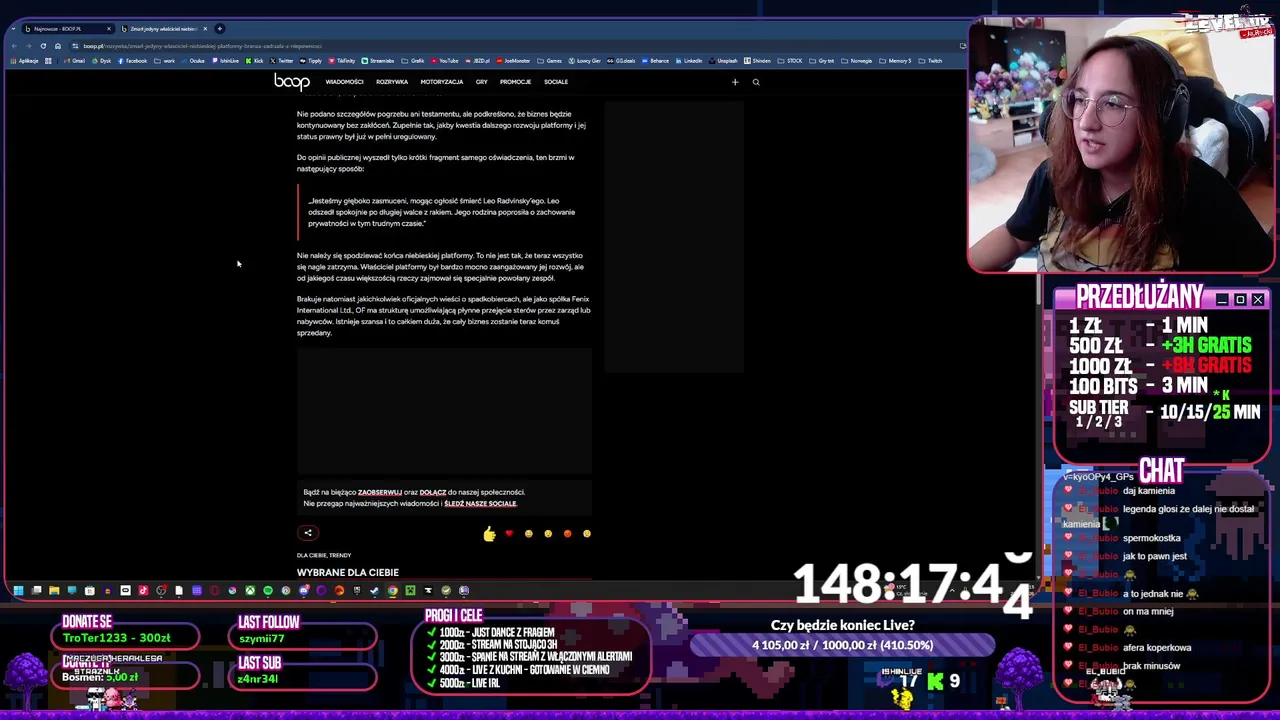
Task: Open the Oculus bookmark
Action: [x=193, y=61]
